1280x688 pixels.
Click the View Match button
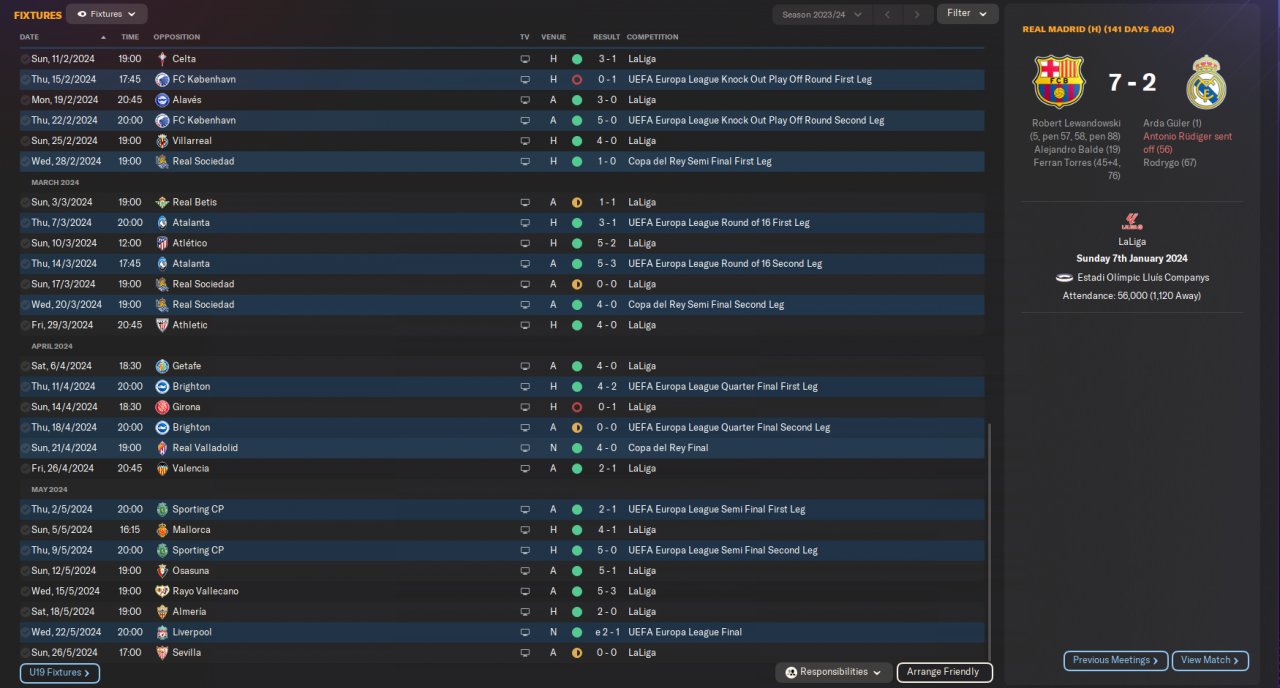pyautogui.click(x=1211, y=660)
